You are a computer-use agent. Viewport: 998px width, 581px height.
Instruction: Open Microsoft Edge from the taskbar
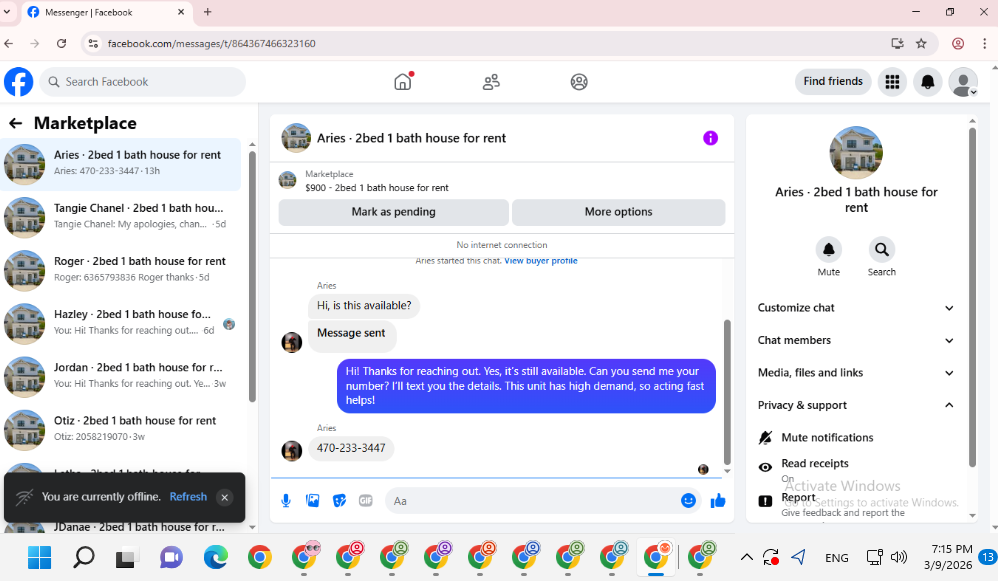tap(215, 557)
